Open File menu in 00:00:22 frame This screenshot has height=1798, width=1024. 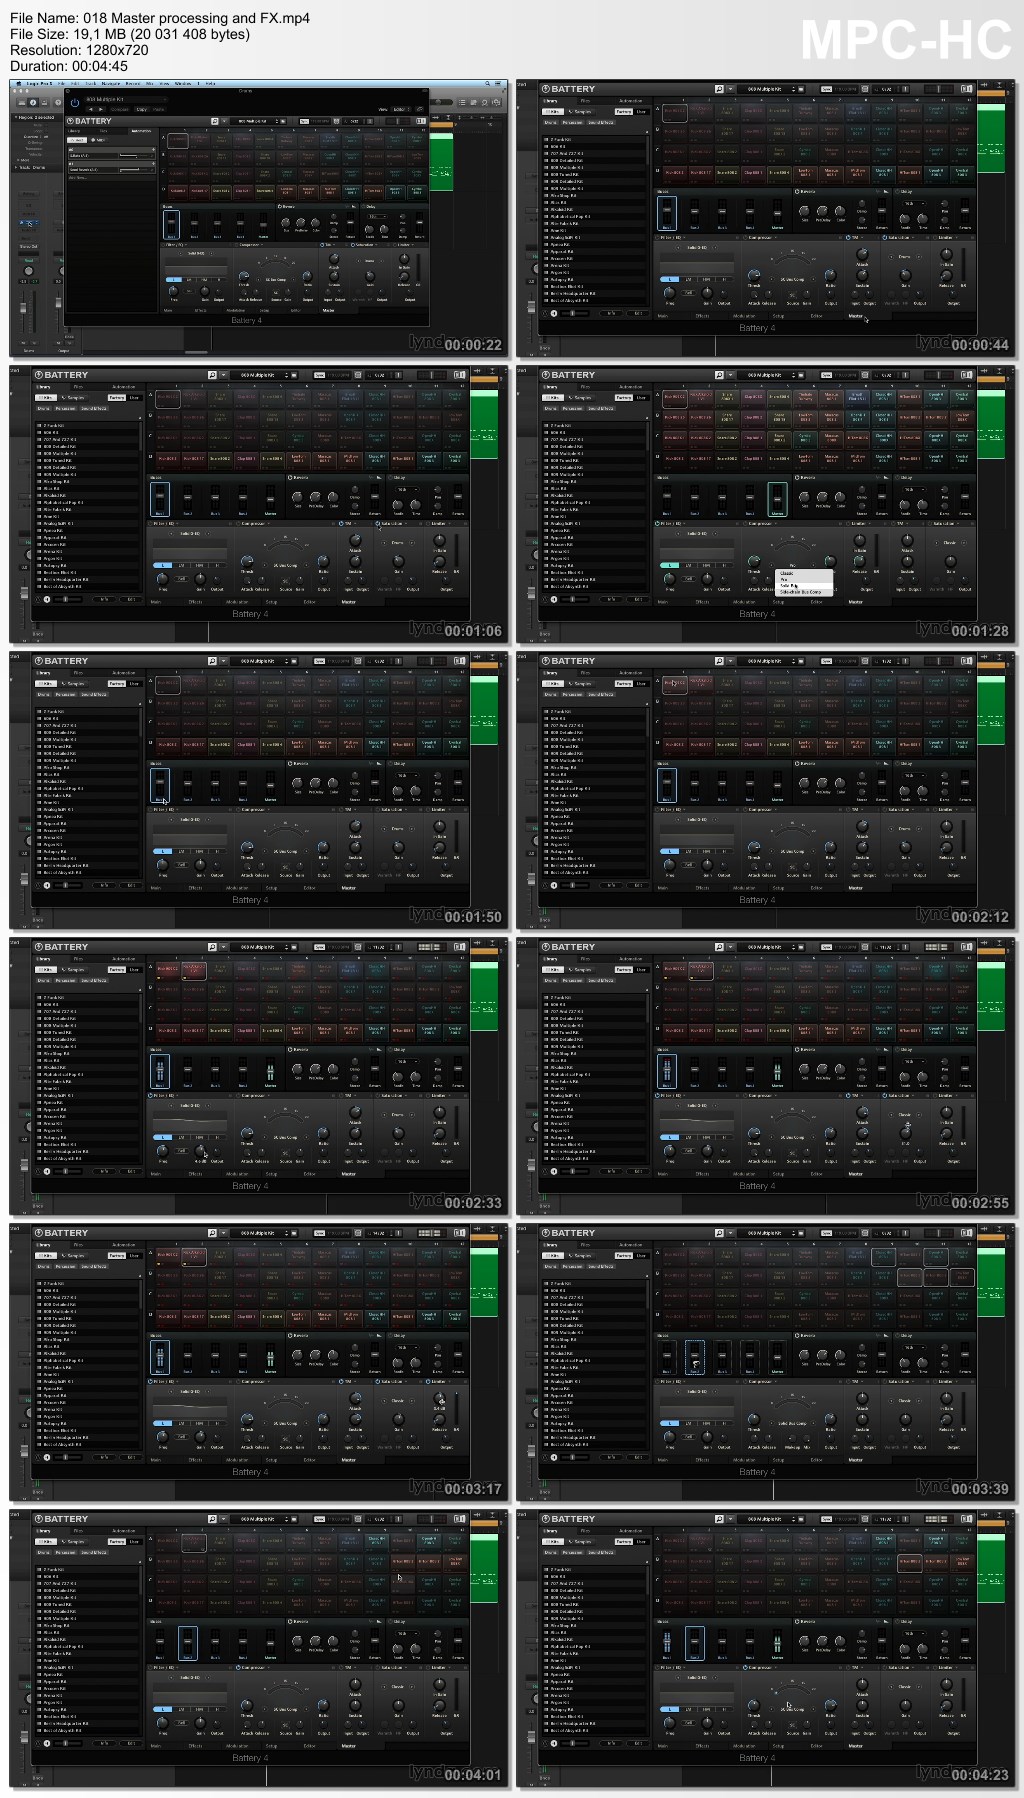62,84
